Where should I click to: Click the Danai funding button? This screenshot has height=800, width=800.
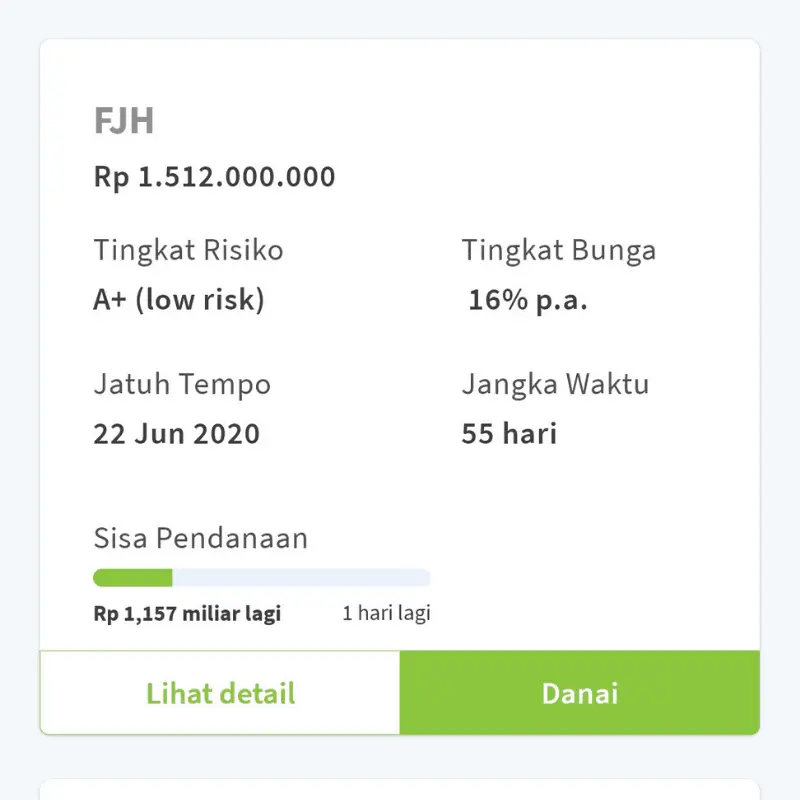click(580, 692)
